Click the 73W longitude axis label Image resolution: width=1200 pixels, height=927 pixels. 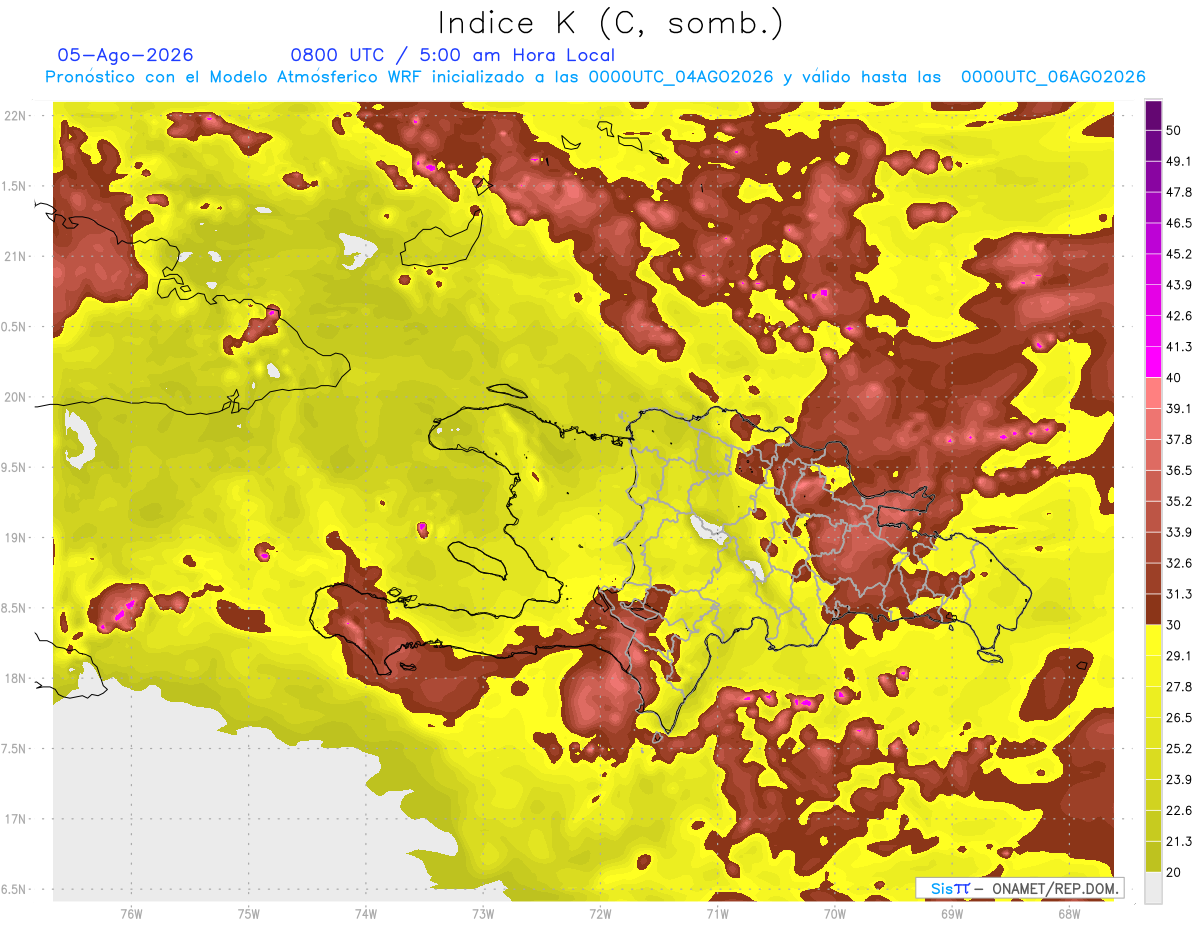pyautogui.click(x=483, y=913)
